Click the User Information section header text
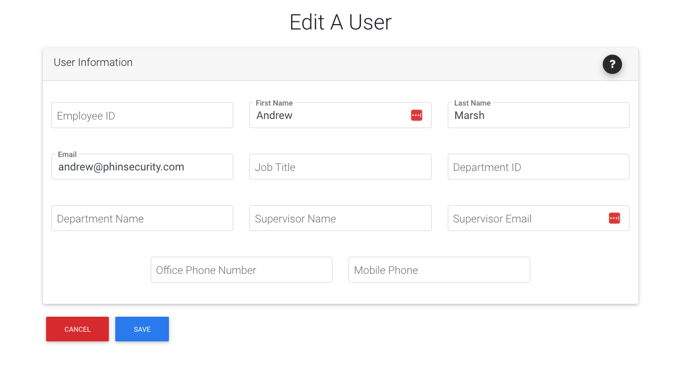Screen dimensions: 688x373 click(x=93, y=62)
